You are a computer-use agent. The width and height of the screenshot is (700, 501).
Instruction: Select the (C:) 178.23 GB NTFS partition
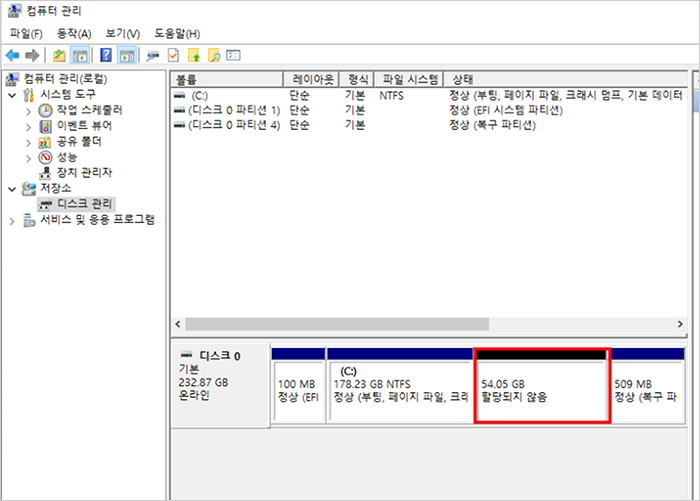pyautogui.click(x=400, y=385)
